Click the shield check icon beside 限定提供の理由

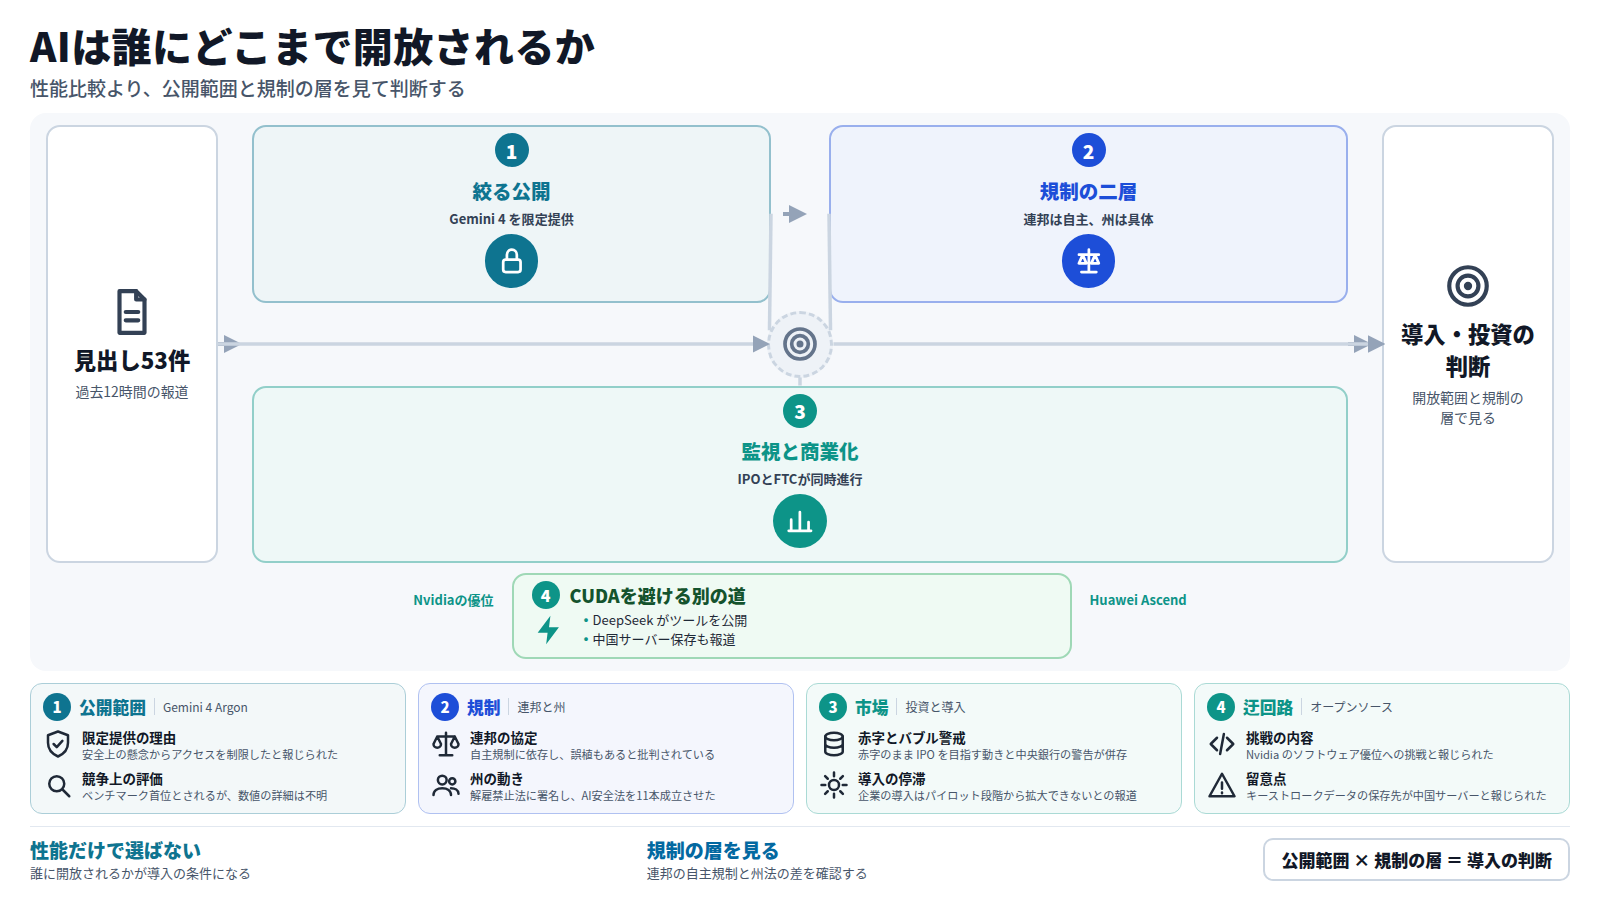click(58, 744)
